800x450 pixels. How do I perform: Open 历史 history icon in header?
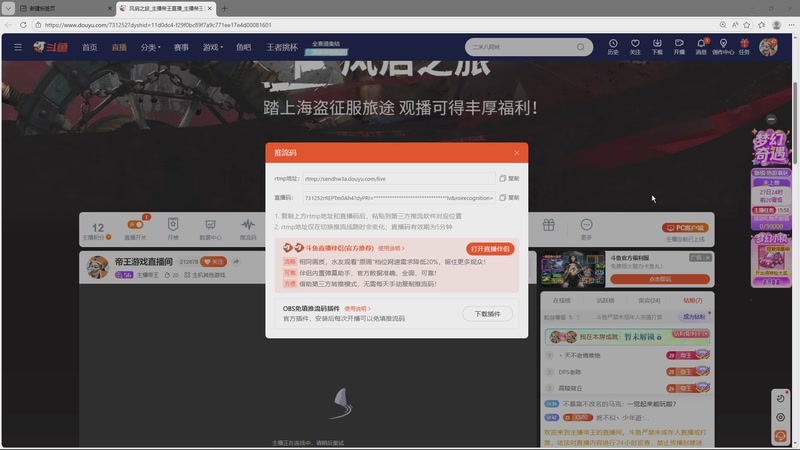613,47
